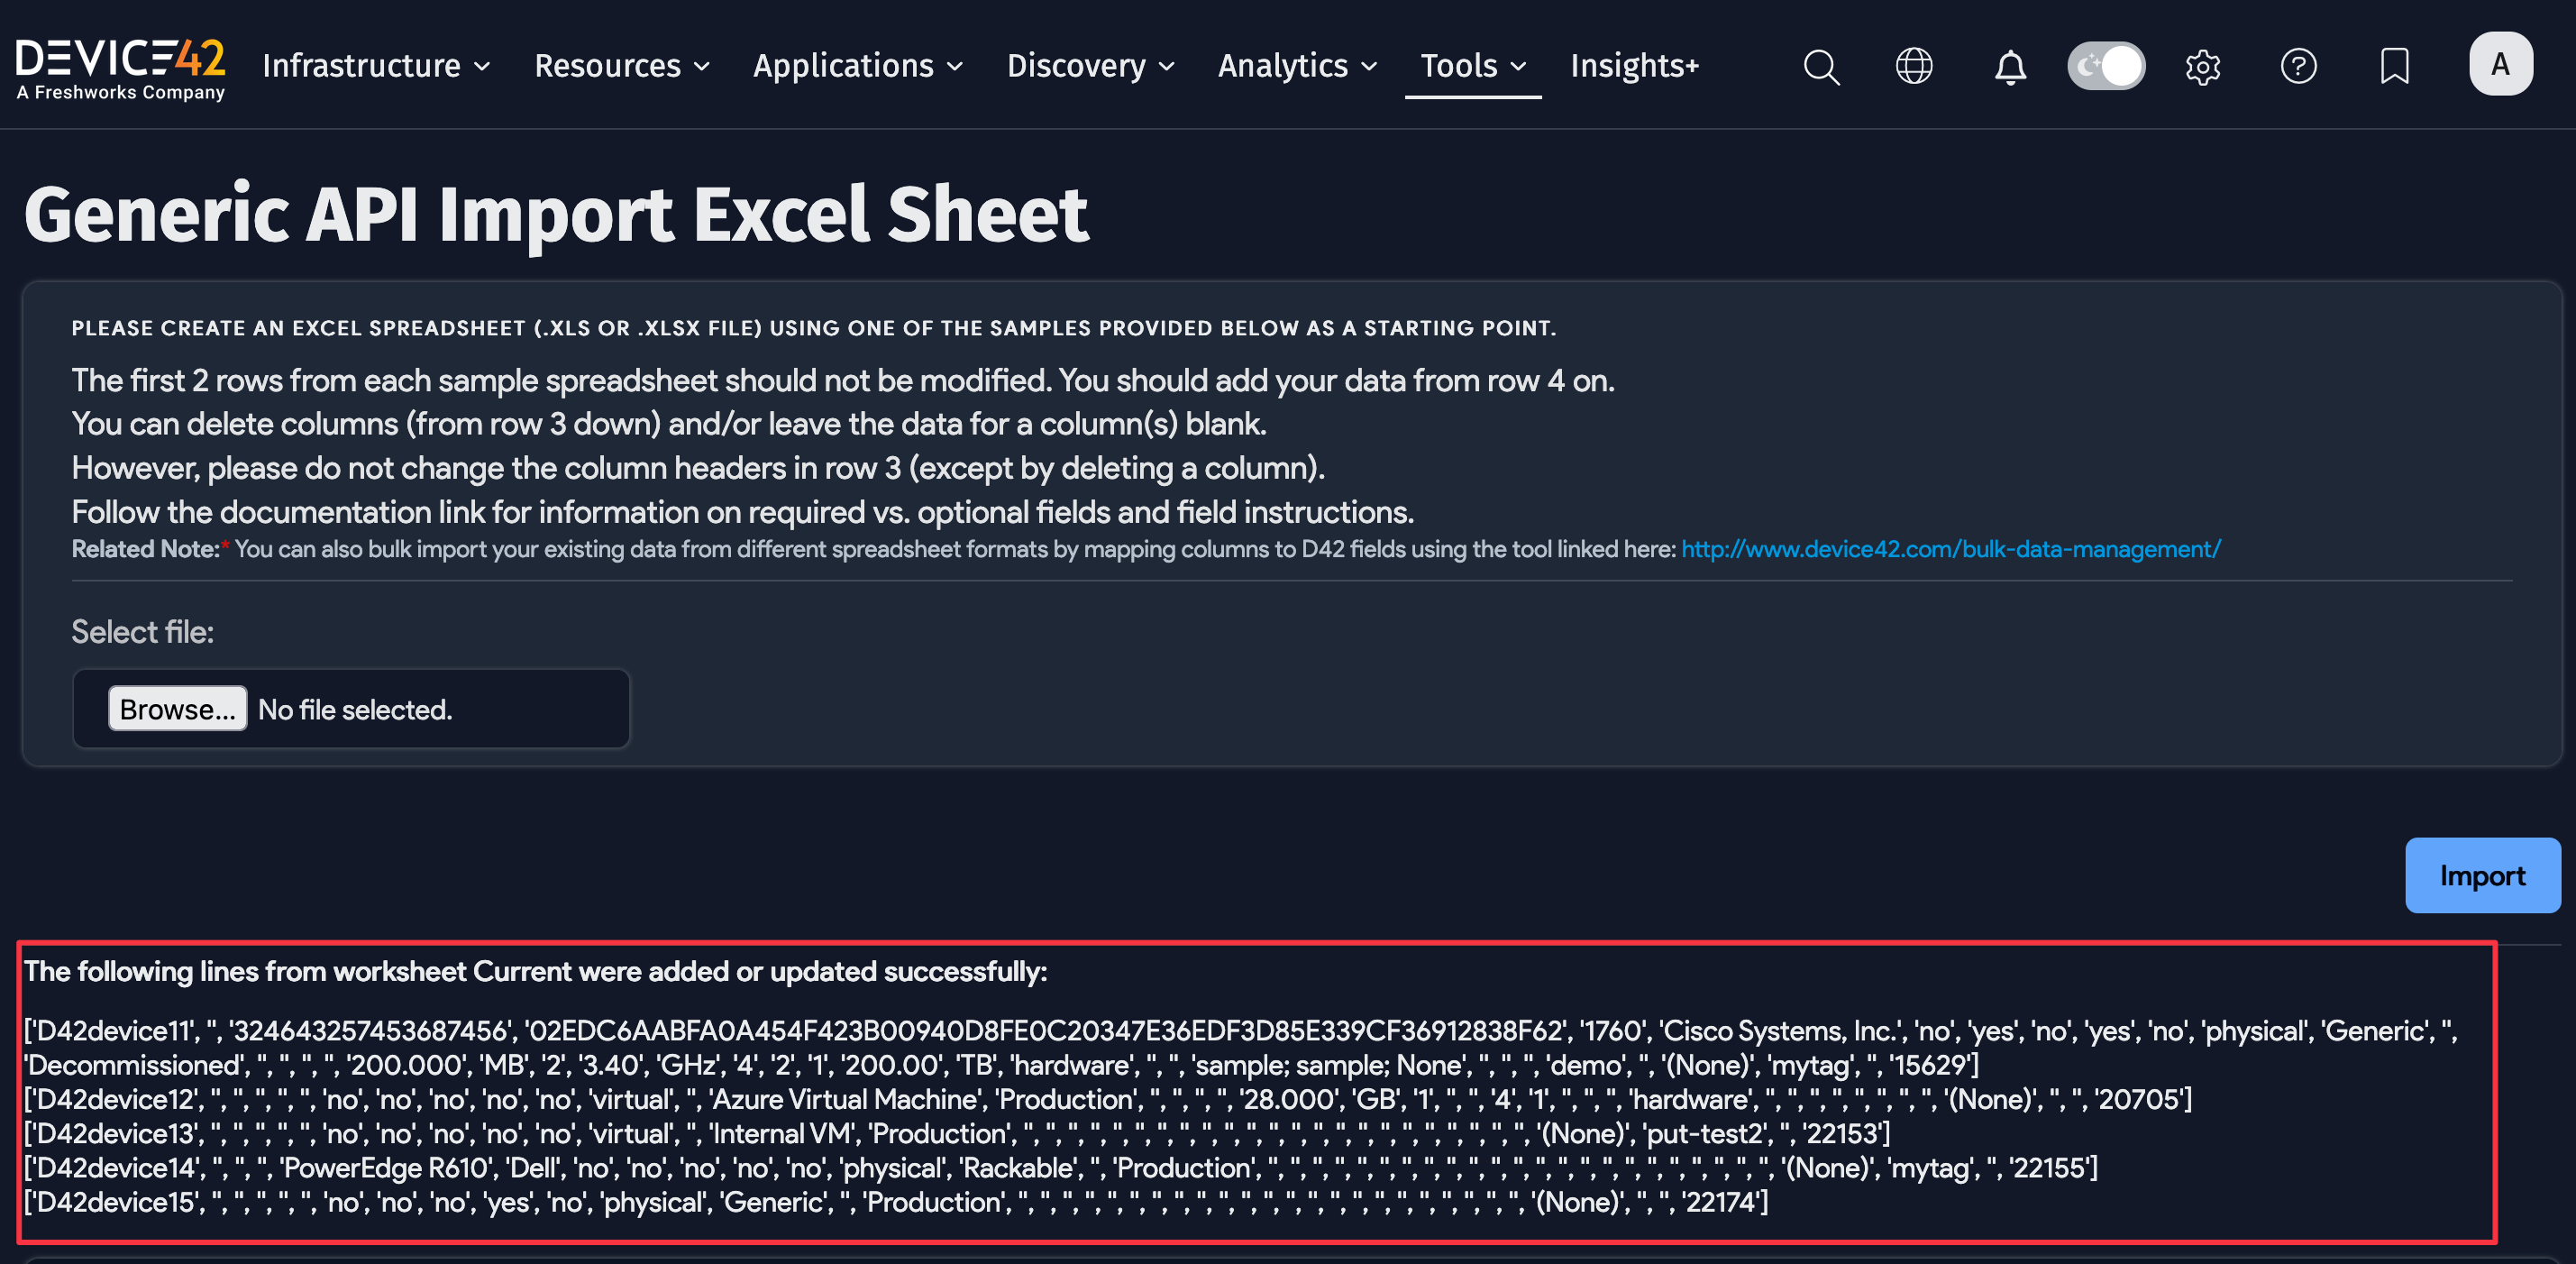Expand the Infrastructure dropdown
Image resolution: width=2576 pixels, height=1264 pixels.
375,66
